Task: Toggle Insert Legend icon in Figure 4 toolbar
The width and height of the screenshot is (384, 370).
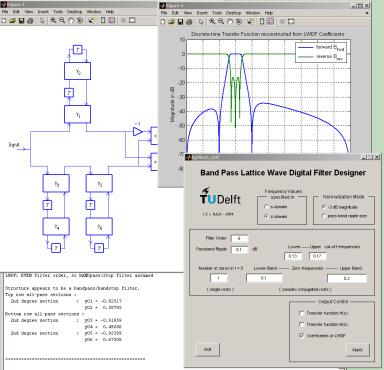Action: click(x=271, y=22)
